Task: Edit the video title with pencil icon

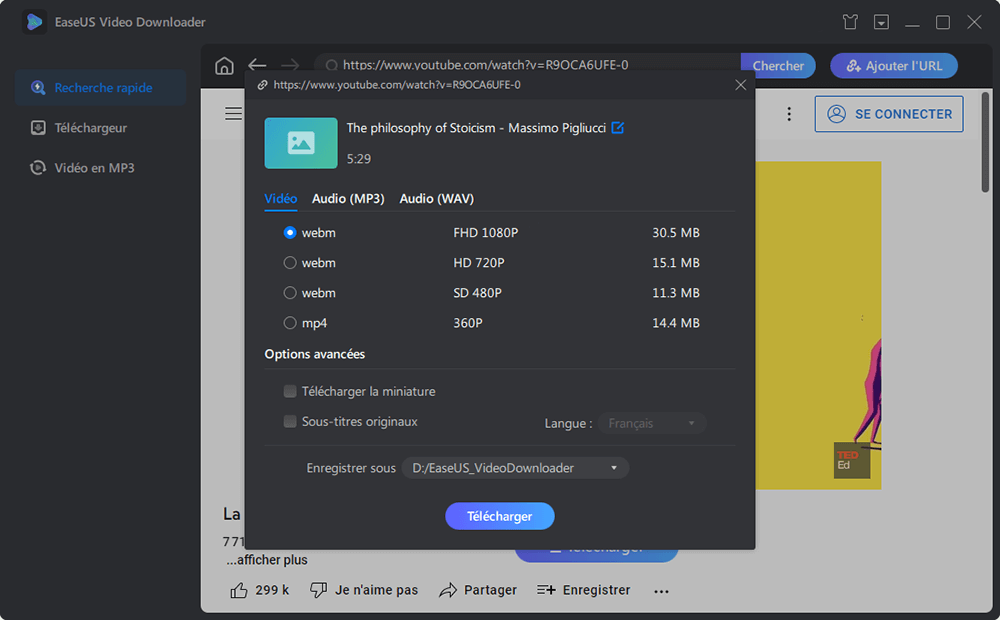Action: pos(617,128)
